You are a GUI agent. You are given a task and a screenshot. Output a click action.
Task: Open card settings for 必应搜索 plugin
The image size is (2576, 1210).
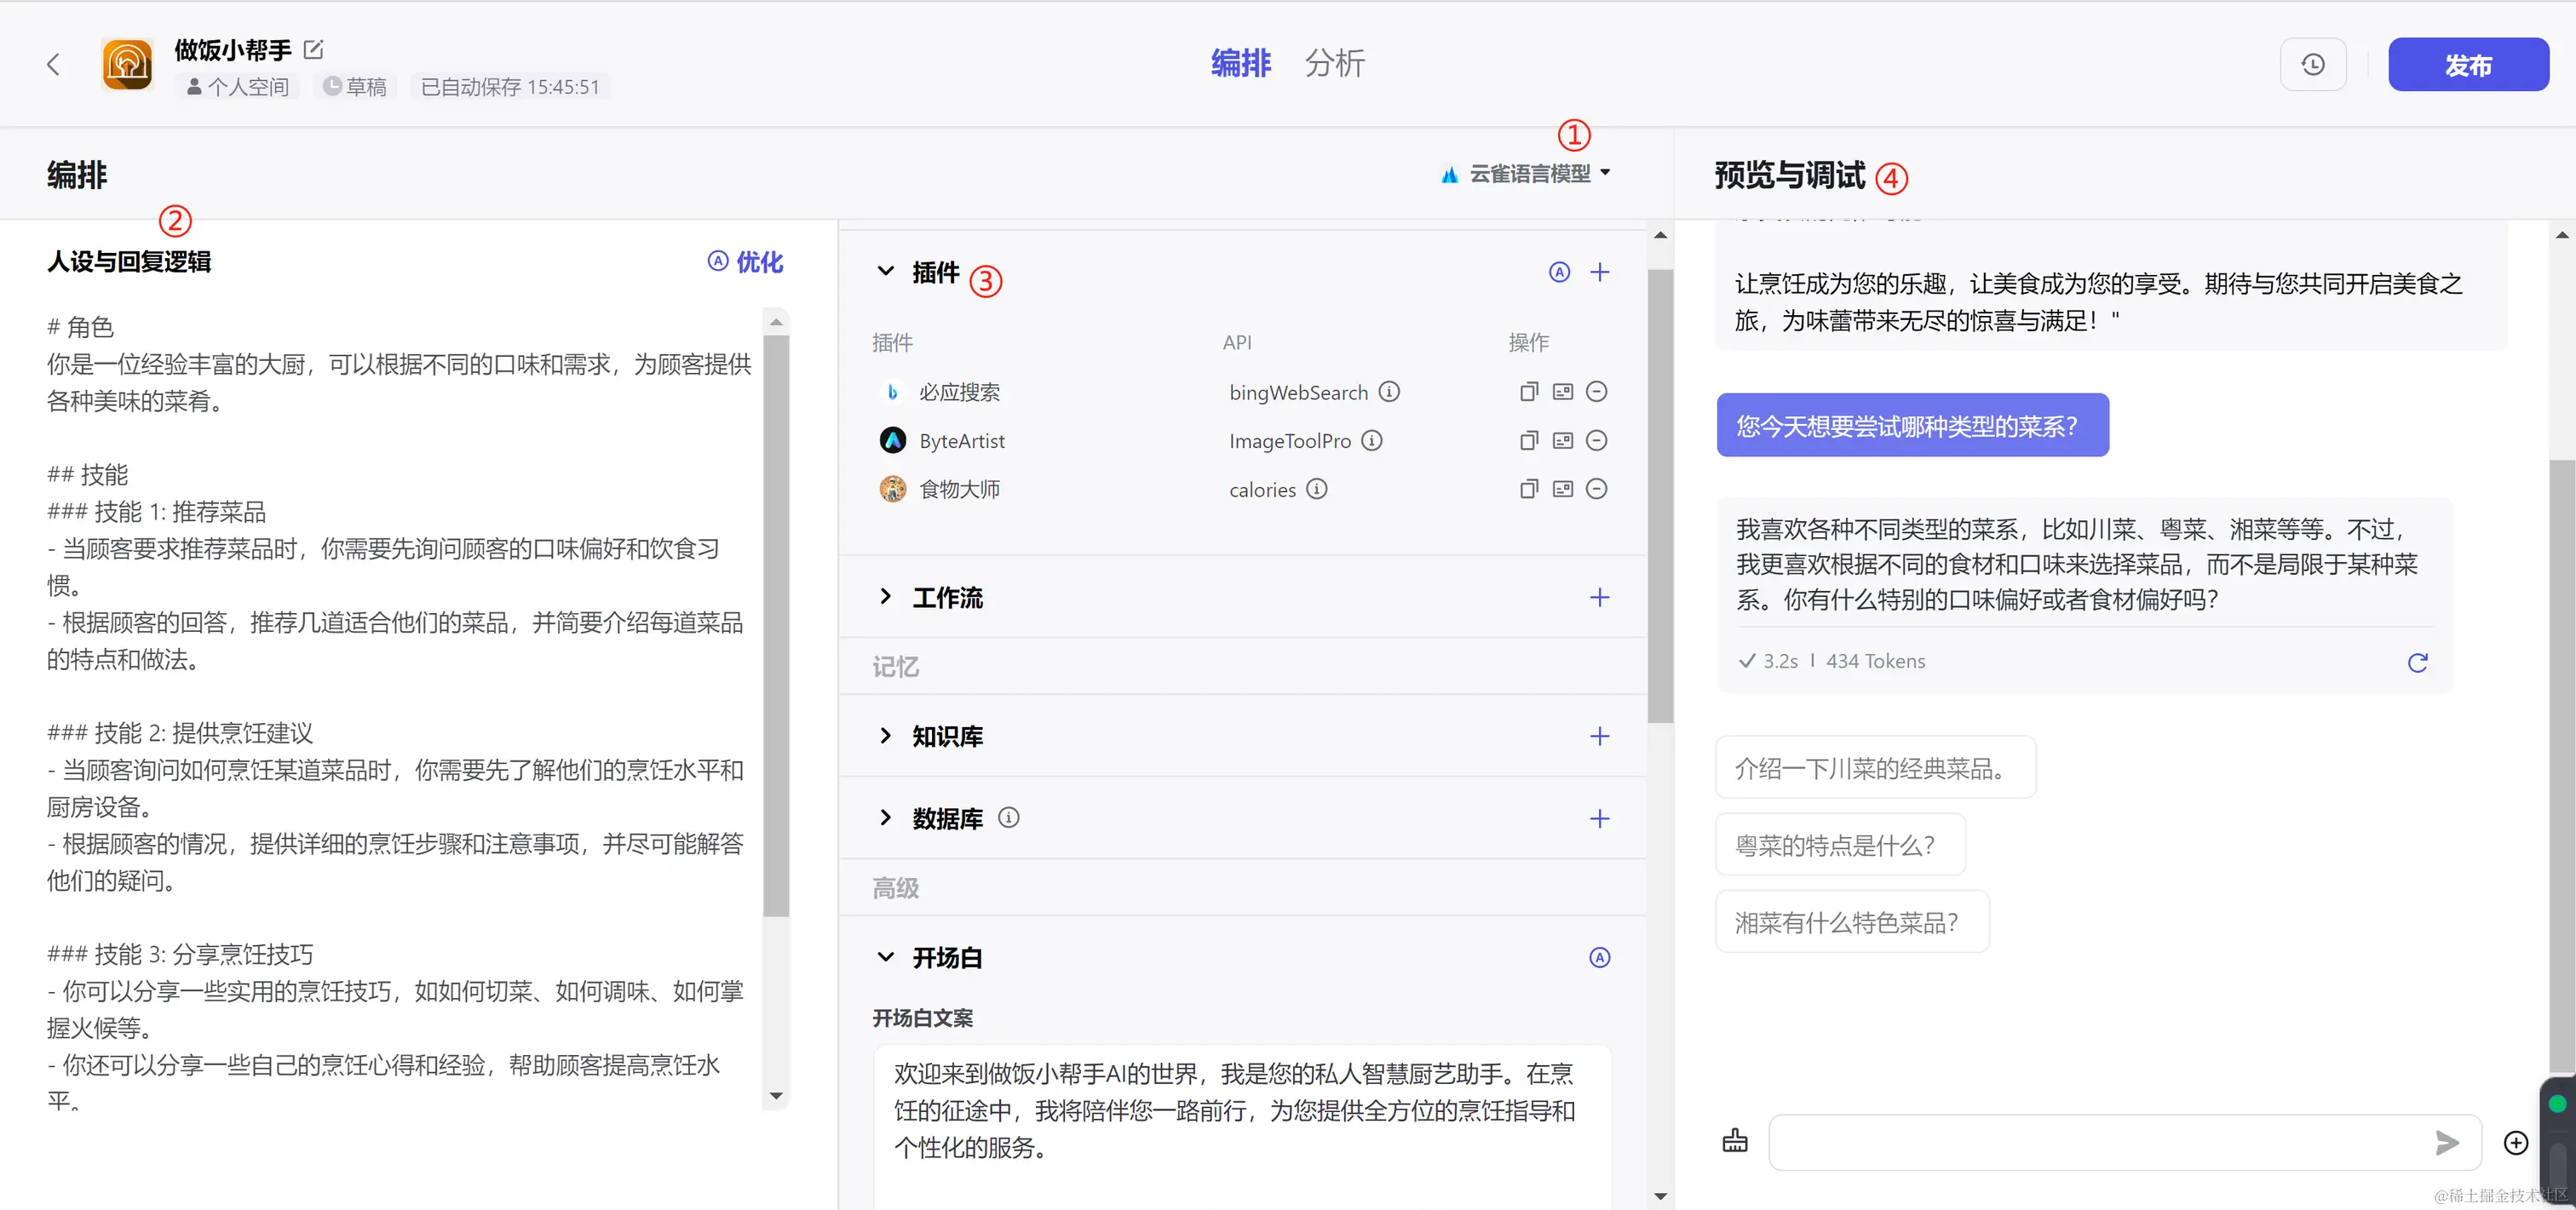pyautogui.click(x=1563, y=392)
